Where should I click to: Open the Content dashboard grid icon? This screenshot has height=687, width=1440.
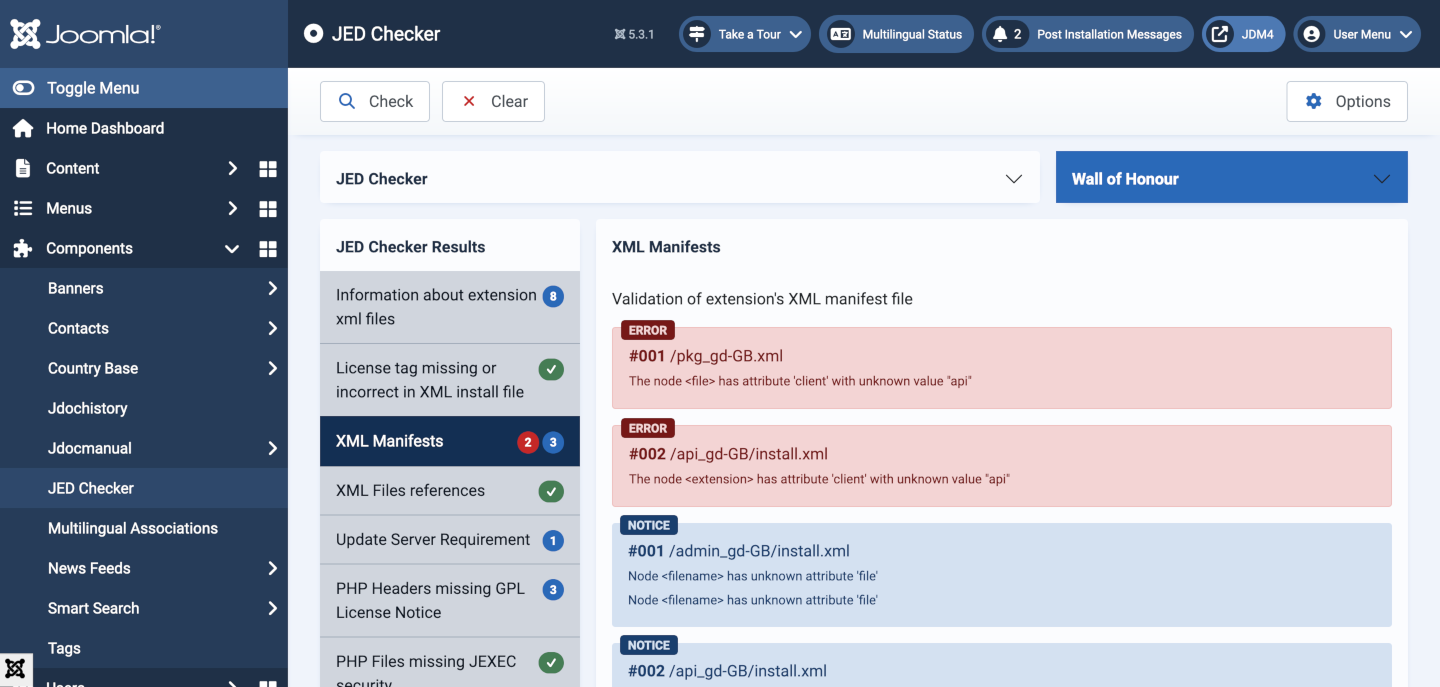pyautogui.click(x=268, y=168)
